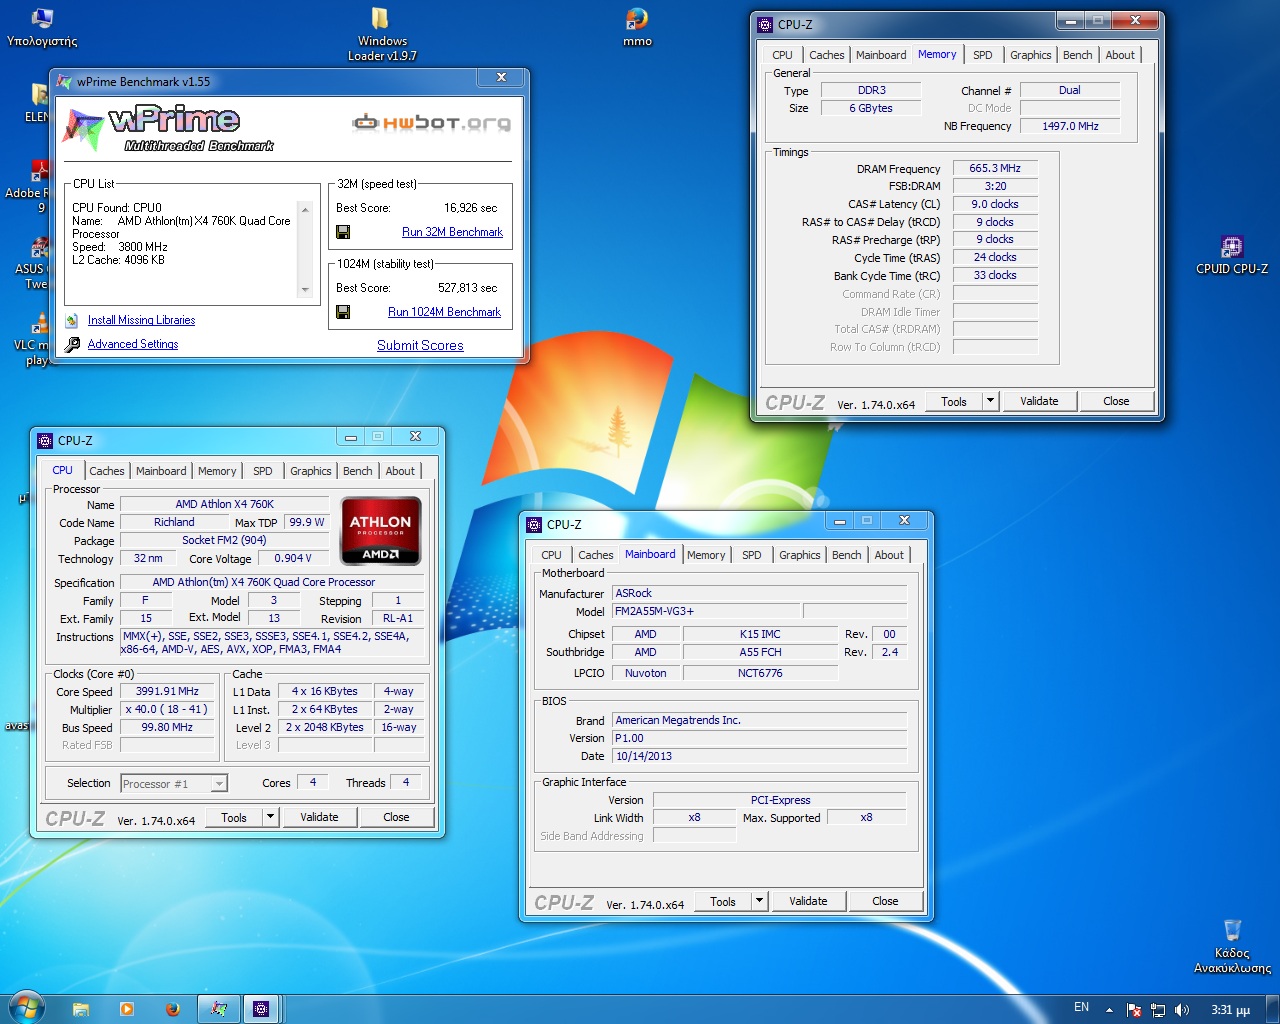1280x1024 pixels.
Task: Launch Windows Media Player from taskbar
Action: [127, 1009]
